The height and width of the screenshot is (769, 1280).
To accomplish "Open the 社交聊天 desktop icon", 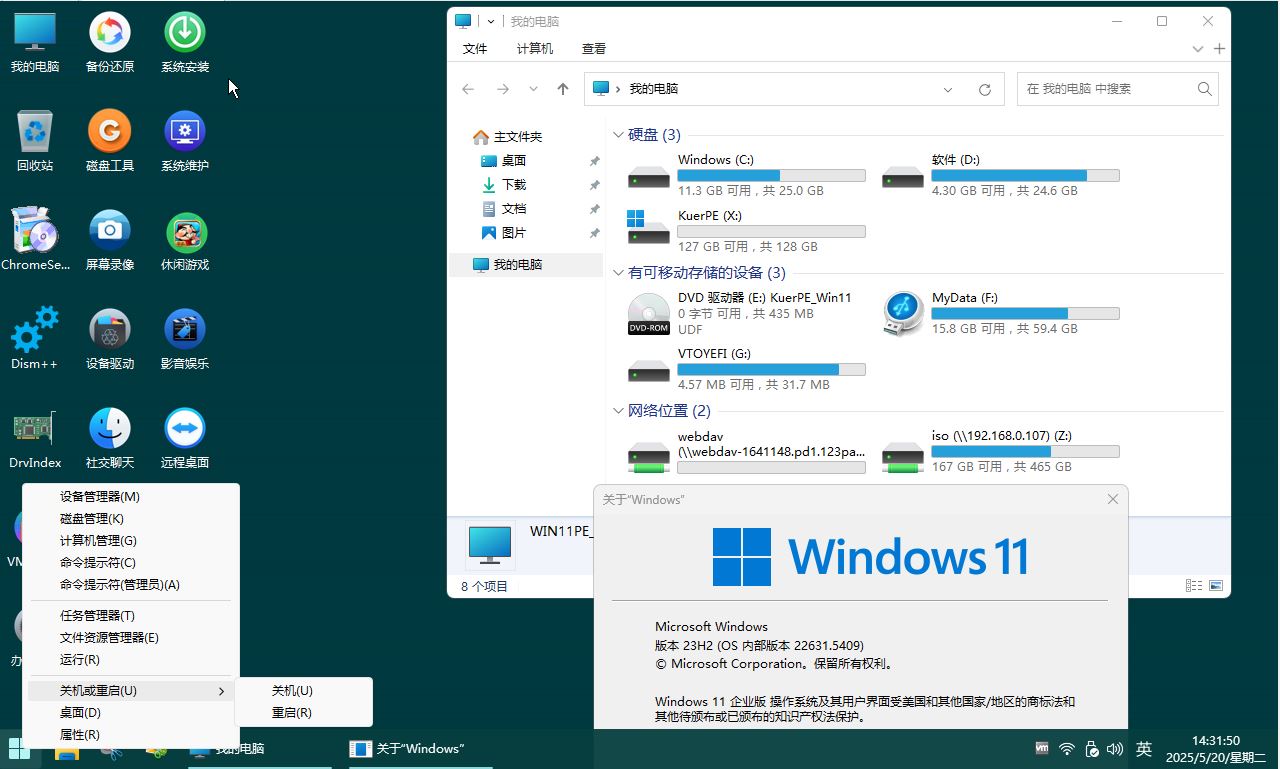I will (110, 439).
